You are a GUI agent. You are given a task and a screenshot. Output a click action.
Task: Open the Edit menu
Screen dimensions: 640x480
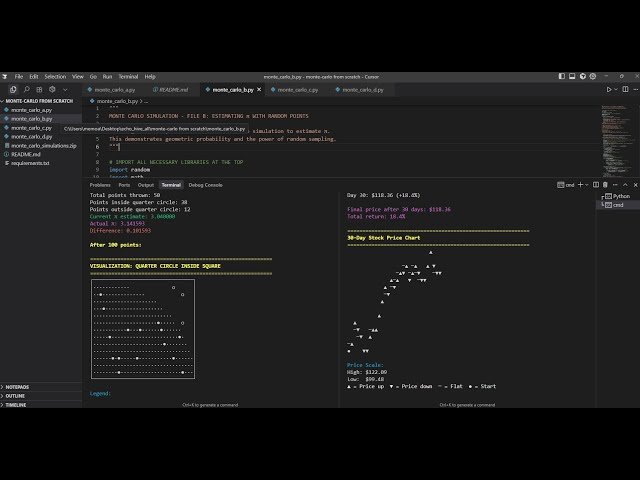point(33,76)
